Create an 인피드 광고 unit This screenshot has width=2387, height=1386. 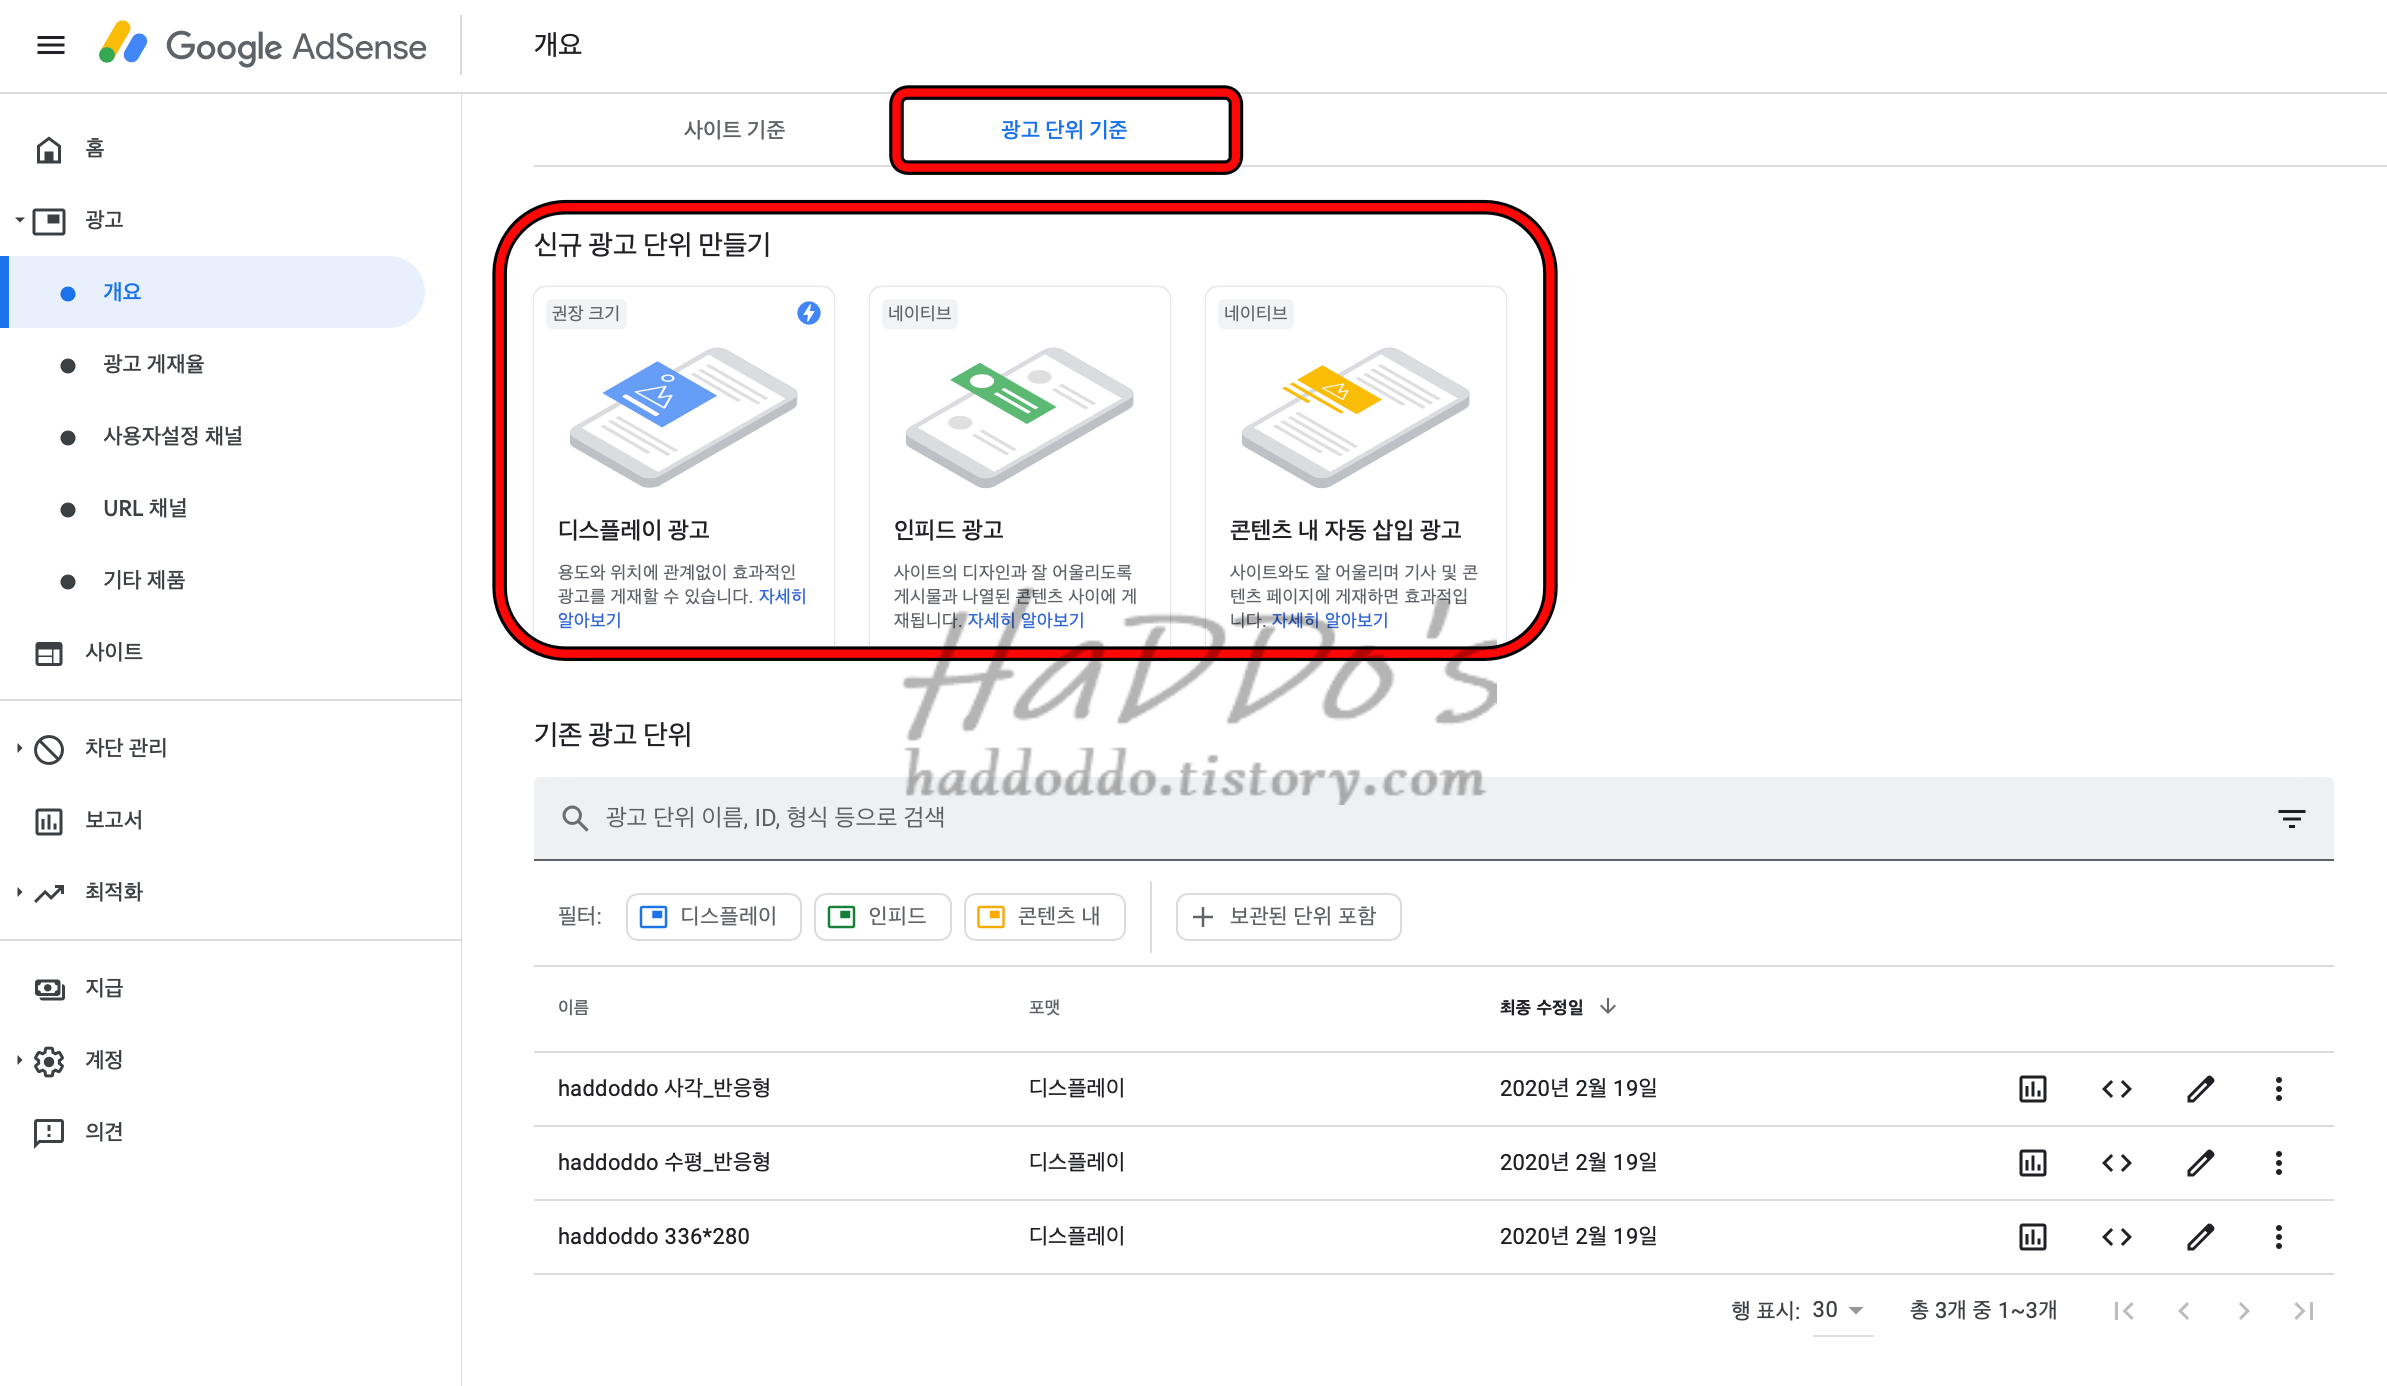[x=1020, y=465]
